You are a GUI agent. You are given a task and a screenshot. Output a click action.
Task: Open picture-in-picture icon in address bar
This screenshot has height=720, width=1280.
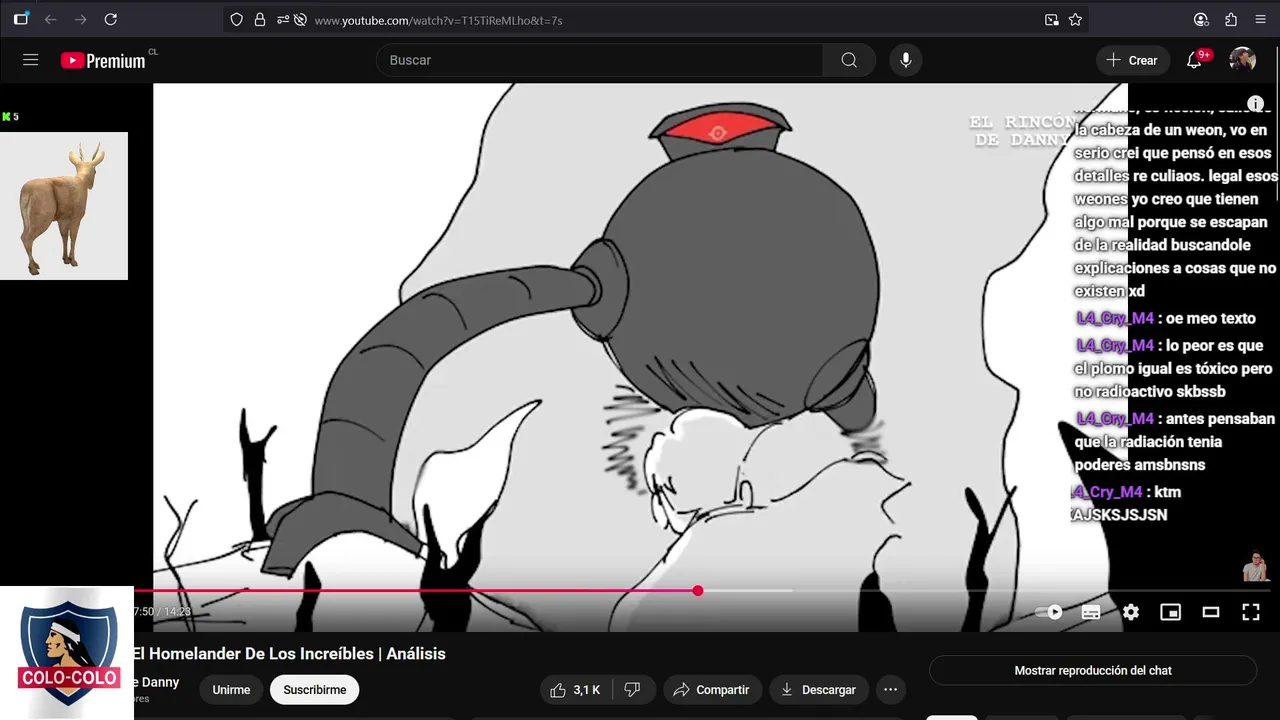point(1051,19)
